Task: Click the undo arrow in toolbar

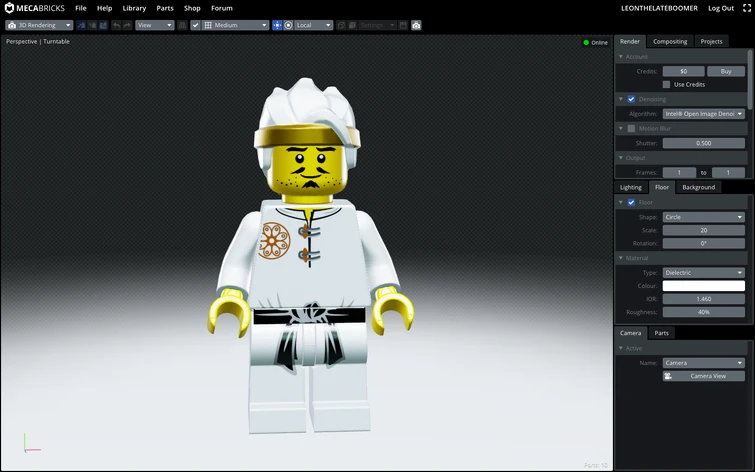Action: pos(116,25)
